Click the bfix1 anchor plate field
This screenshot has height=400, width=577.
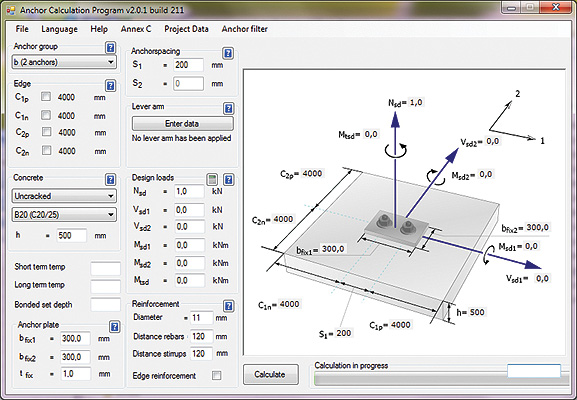pos(75,339)
